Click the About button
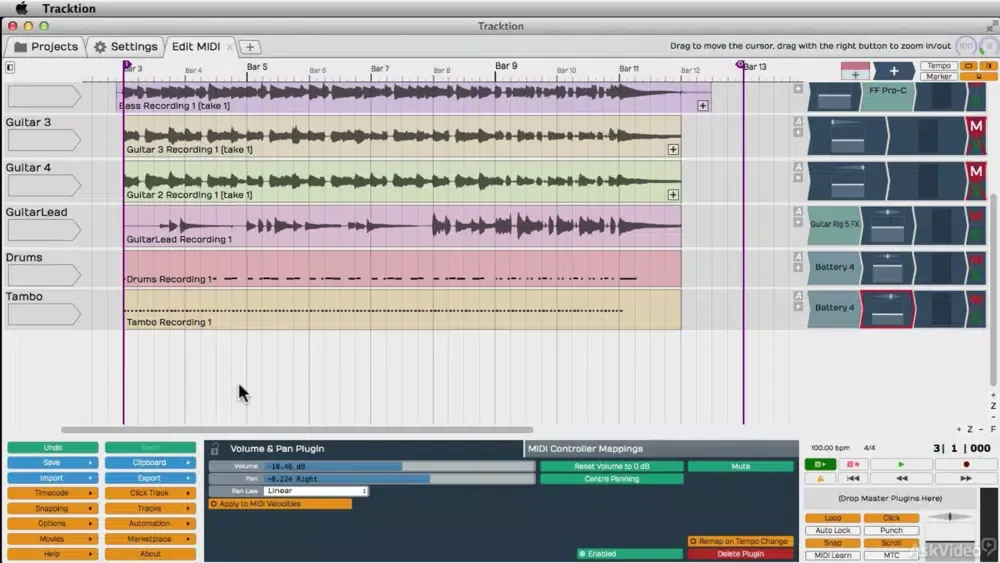Screen dimensions: 1000x563 [x=150, y=554]
